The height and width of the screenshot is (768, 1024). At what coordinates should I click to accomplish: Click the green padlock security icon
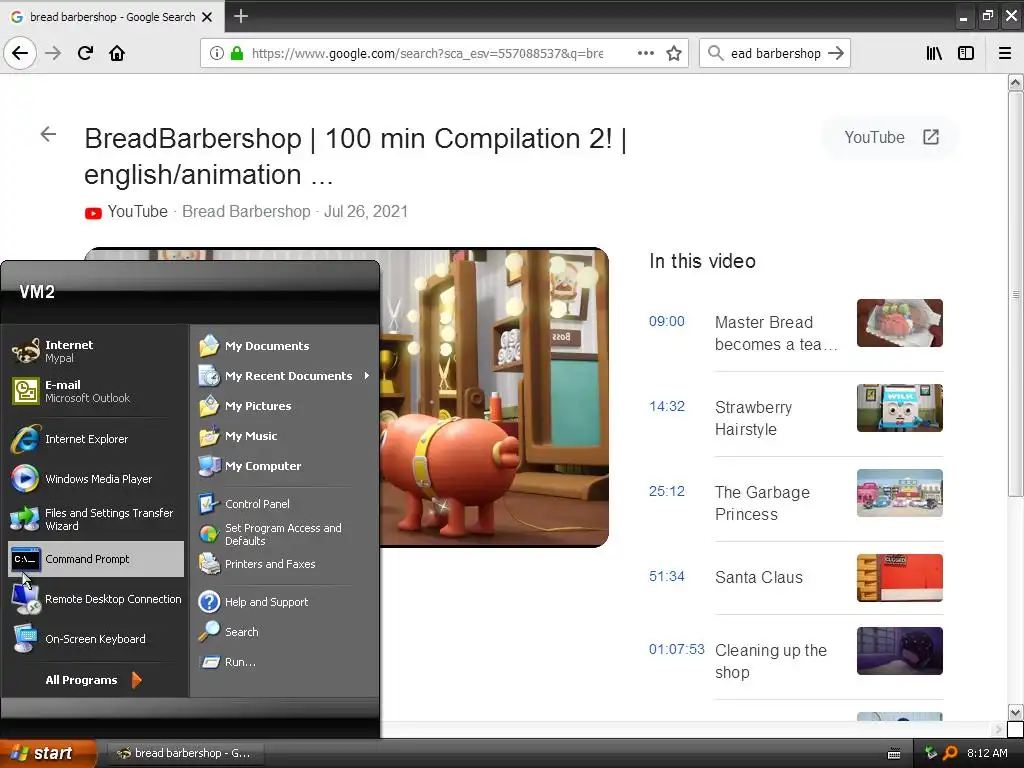pyautogui.click(x=237, y=53)
